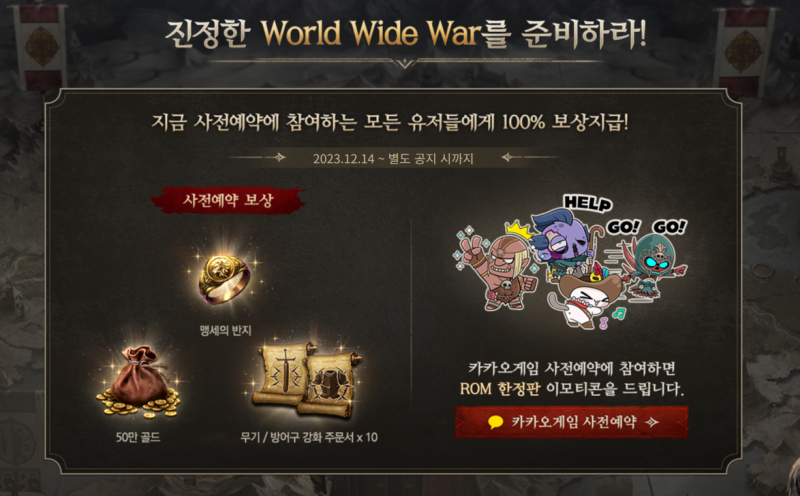
Task: Click the 100% 보상지급 headline text
Action: click(x=565, y=122)
